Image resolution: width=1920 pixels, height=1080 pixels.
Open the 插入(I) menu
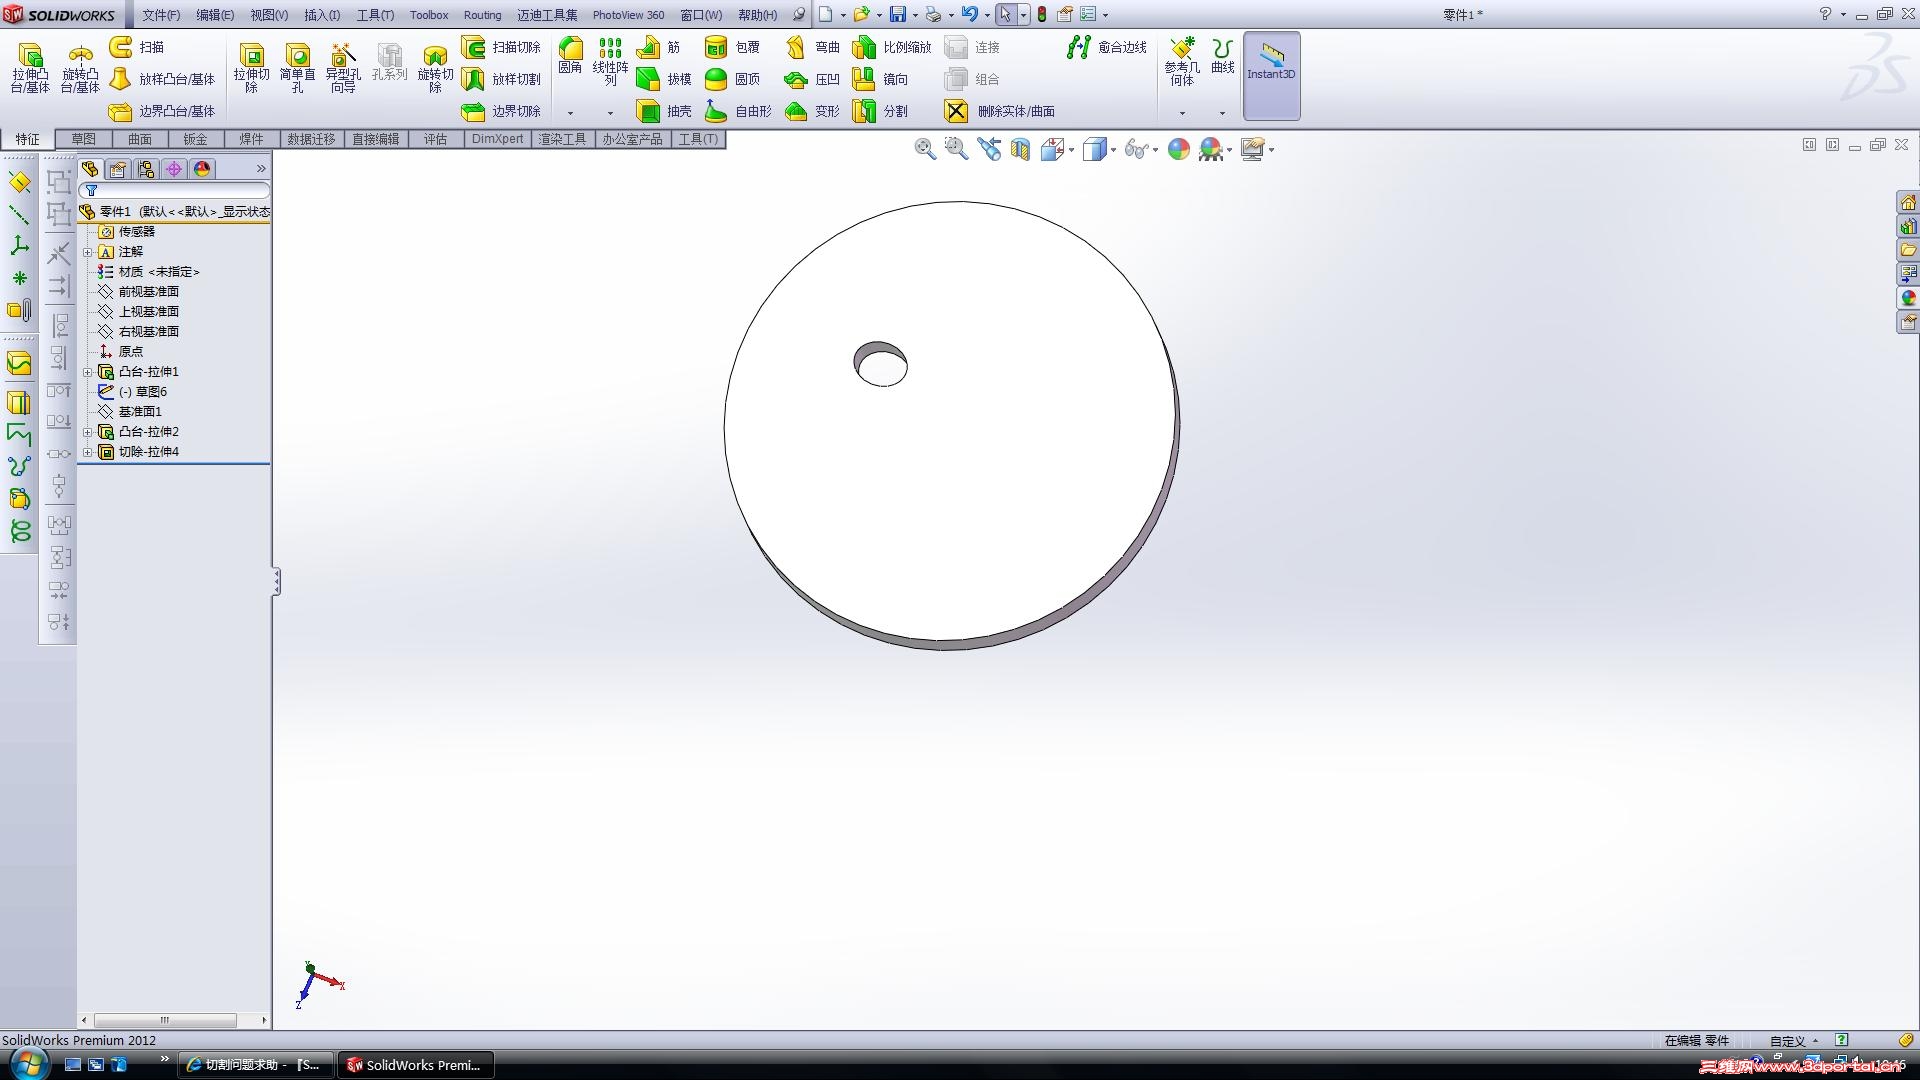322,15
